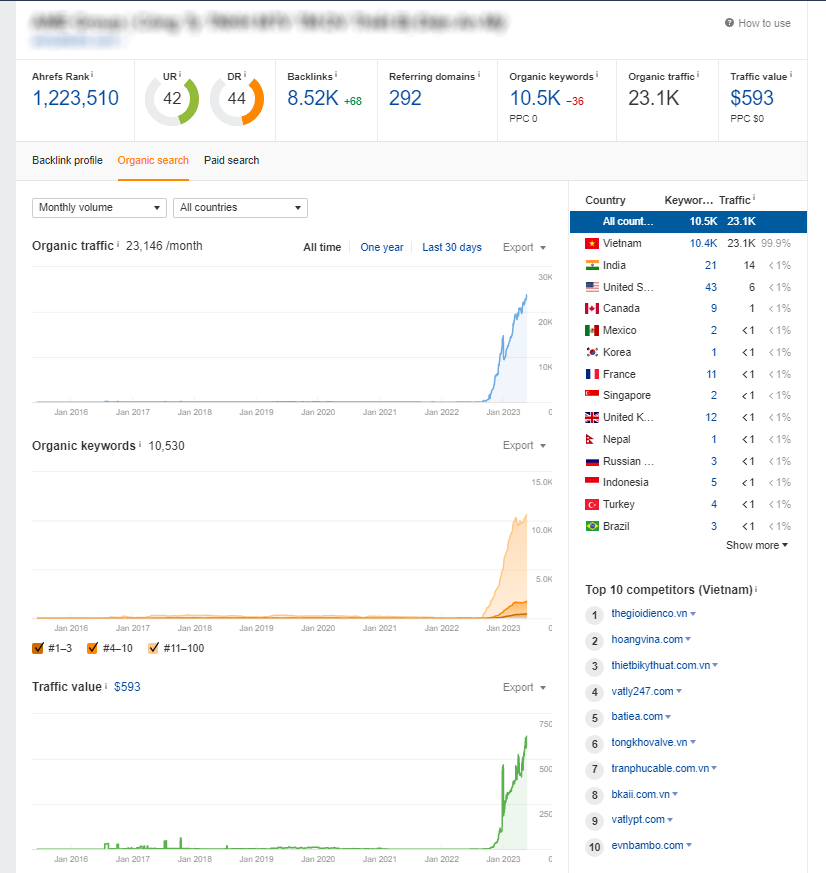Switch to the Paid search tab
This screenshot has width=826, height=873.
231,160
